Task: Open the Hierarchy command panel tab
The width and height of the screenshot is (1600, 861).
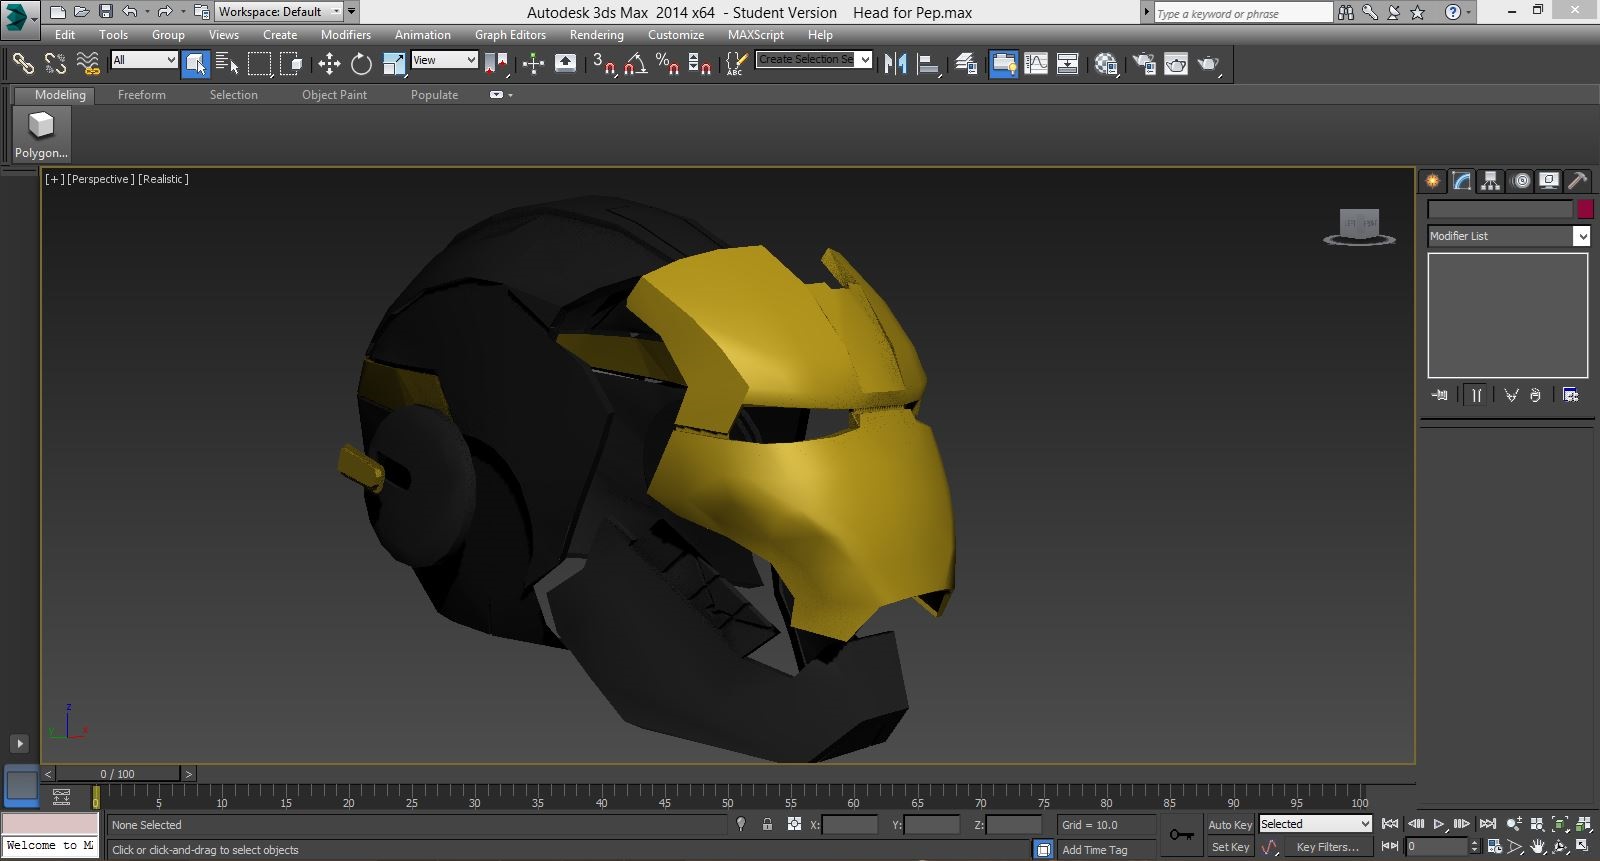Action: pyautogui.click(x=1490, y=181)
